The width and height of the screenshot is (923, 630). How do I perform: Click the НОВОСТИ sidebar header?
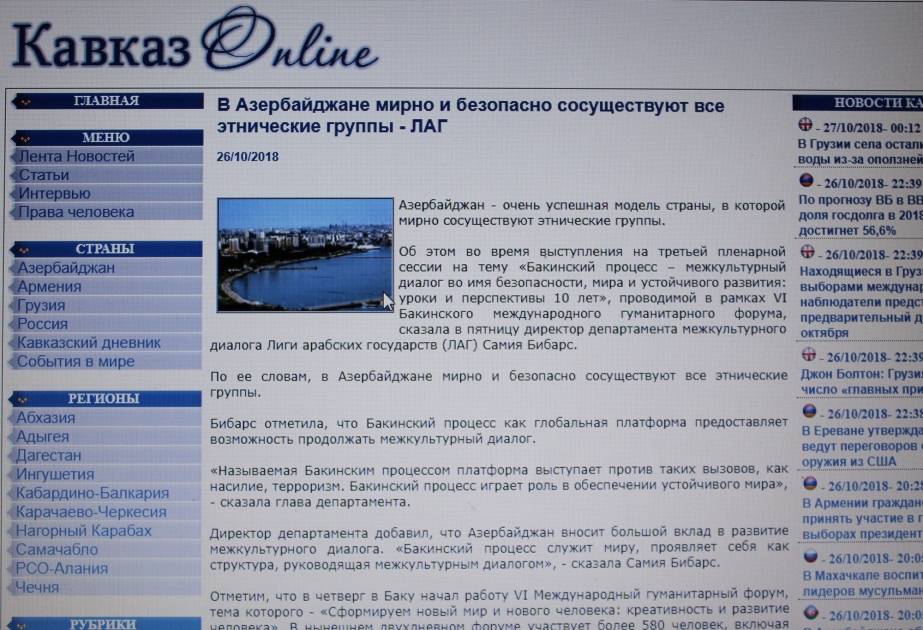858,102
